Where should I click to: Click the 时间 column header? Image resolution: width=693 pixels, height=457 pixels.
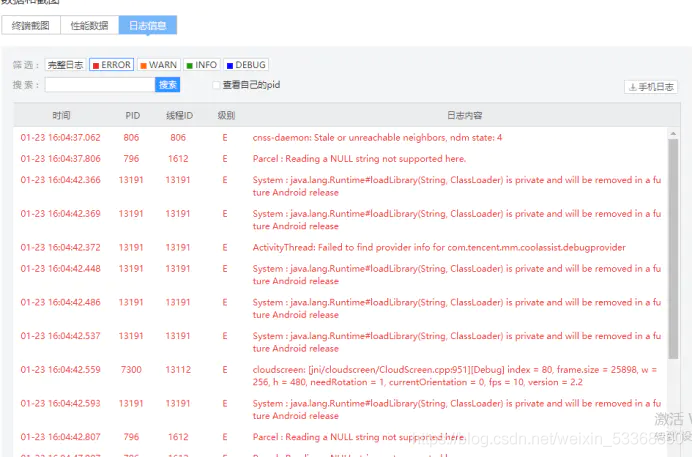click(x=61, y=115)
